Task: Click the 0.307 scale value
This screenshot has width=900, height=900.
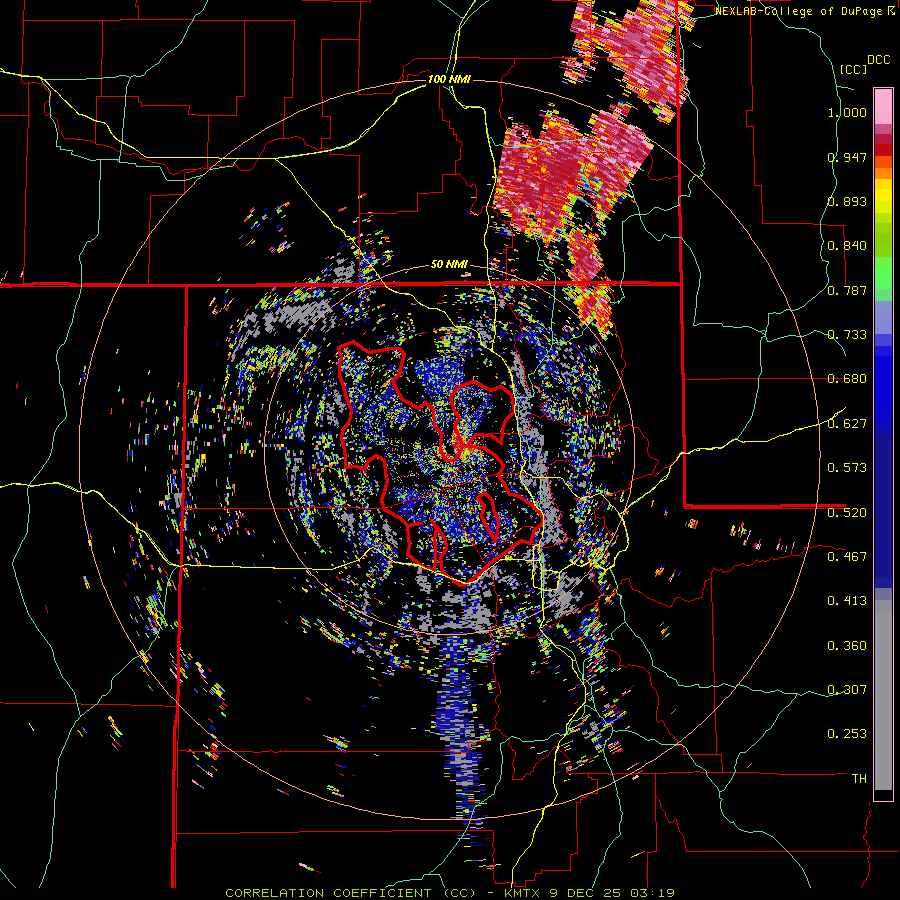Action: click(x=847, y=689)
